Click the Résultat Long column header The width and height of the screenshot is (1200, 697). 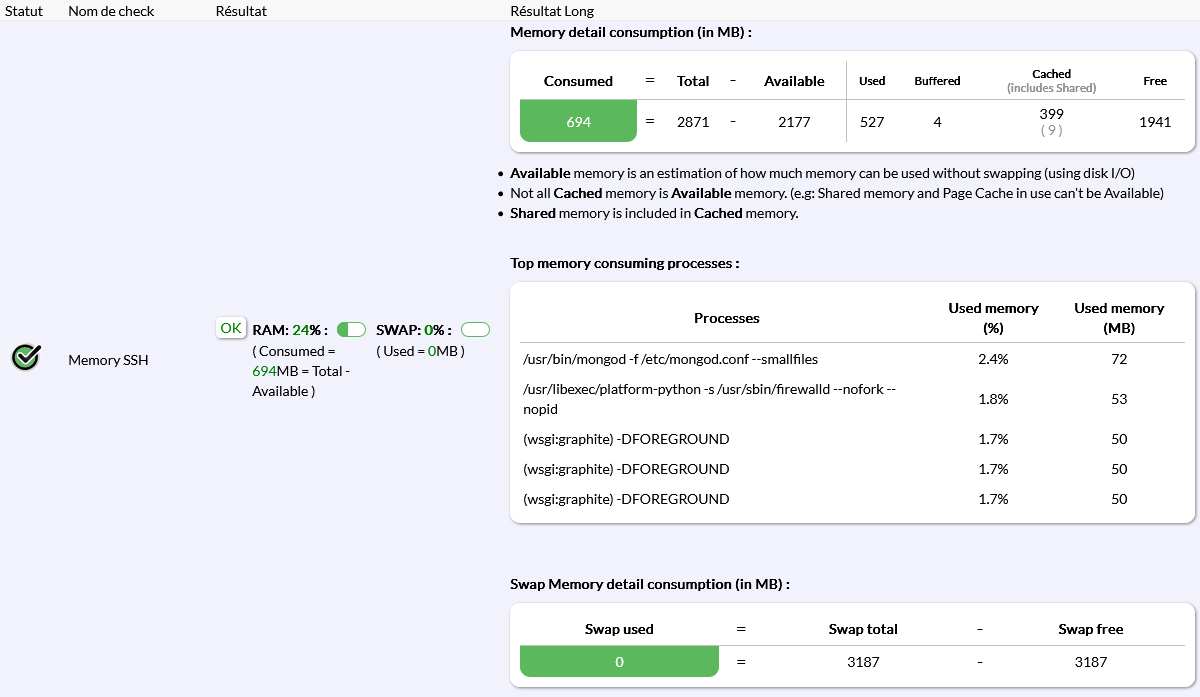click(552, 11)
